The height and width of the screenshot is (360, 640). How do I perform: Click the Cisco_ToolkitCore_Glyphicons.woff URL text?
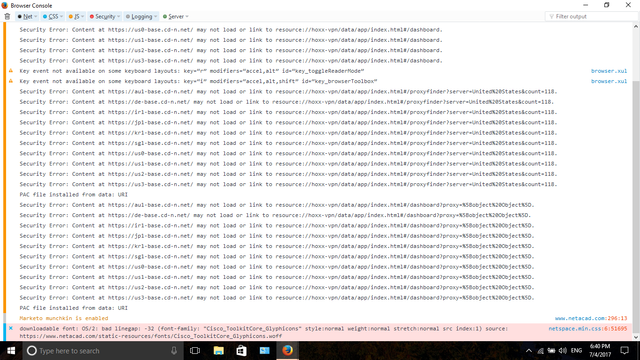(x=151, y=336)
